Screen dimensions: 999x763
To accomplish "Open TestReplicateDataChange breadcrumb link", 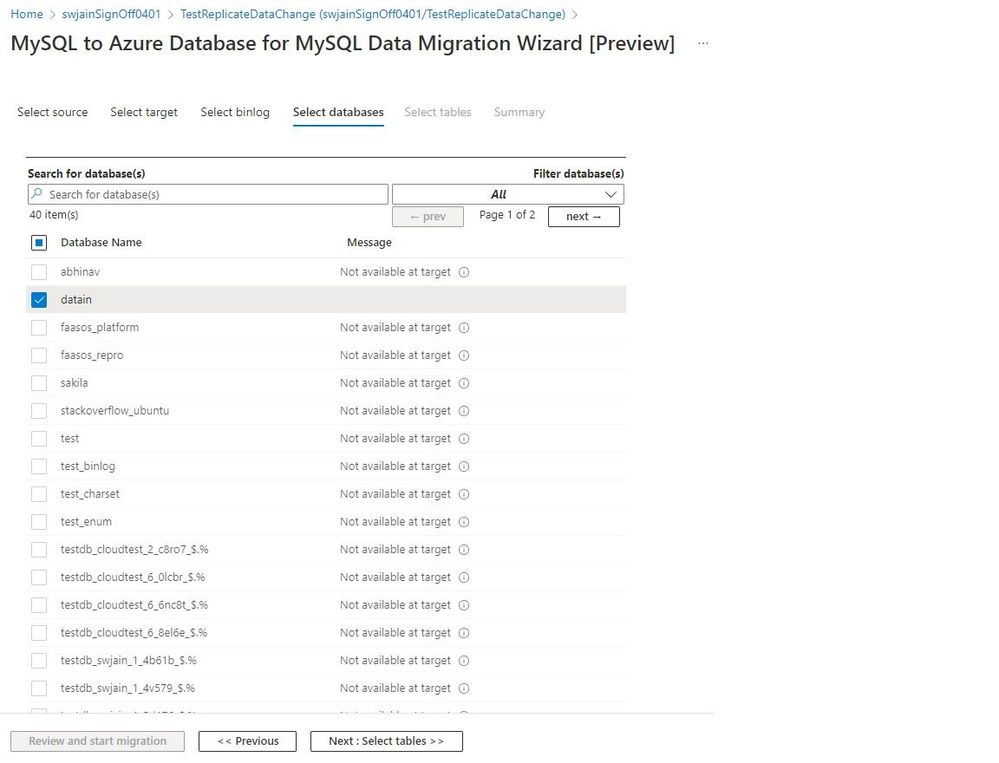I will click(373, 14).
